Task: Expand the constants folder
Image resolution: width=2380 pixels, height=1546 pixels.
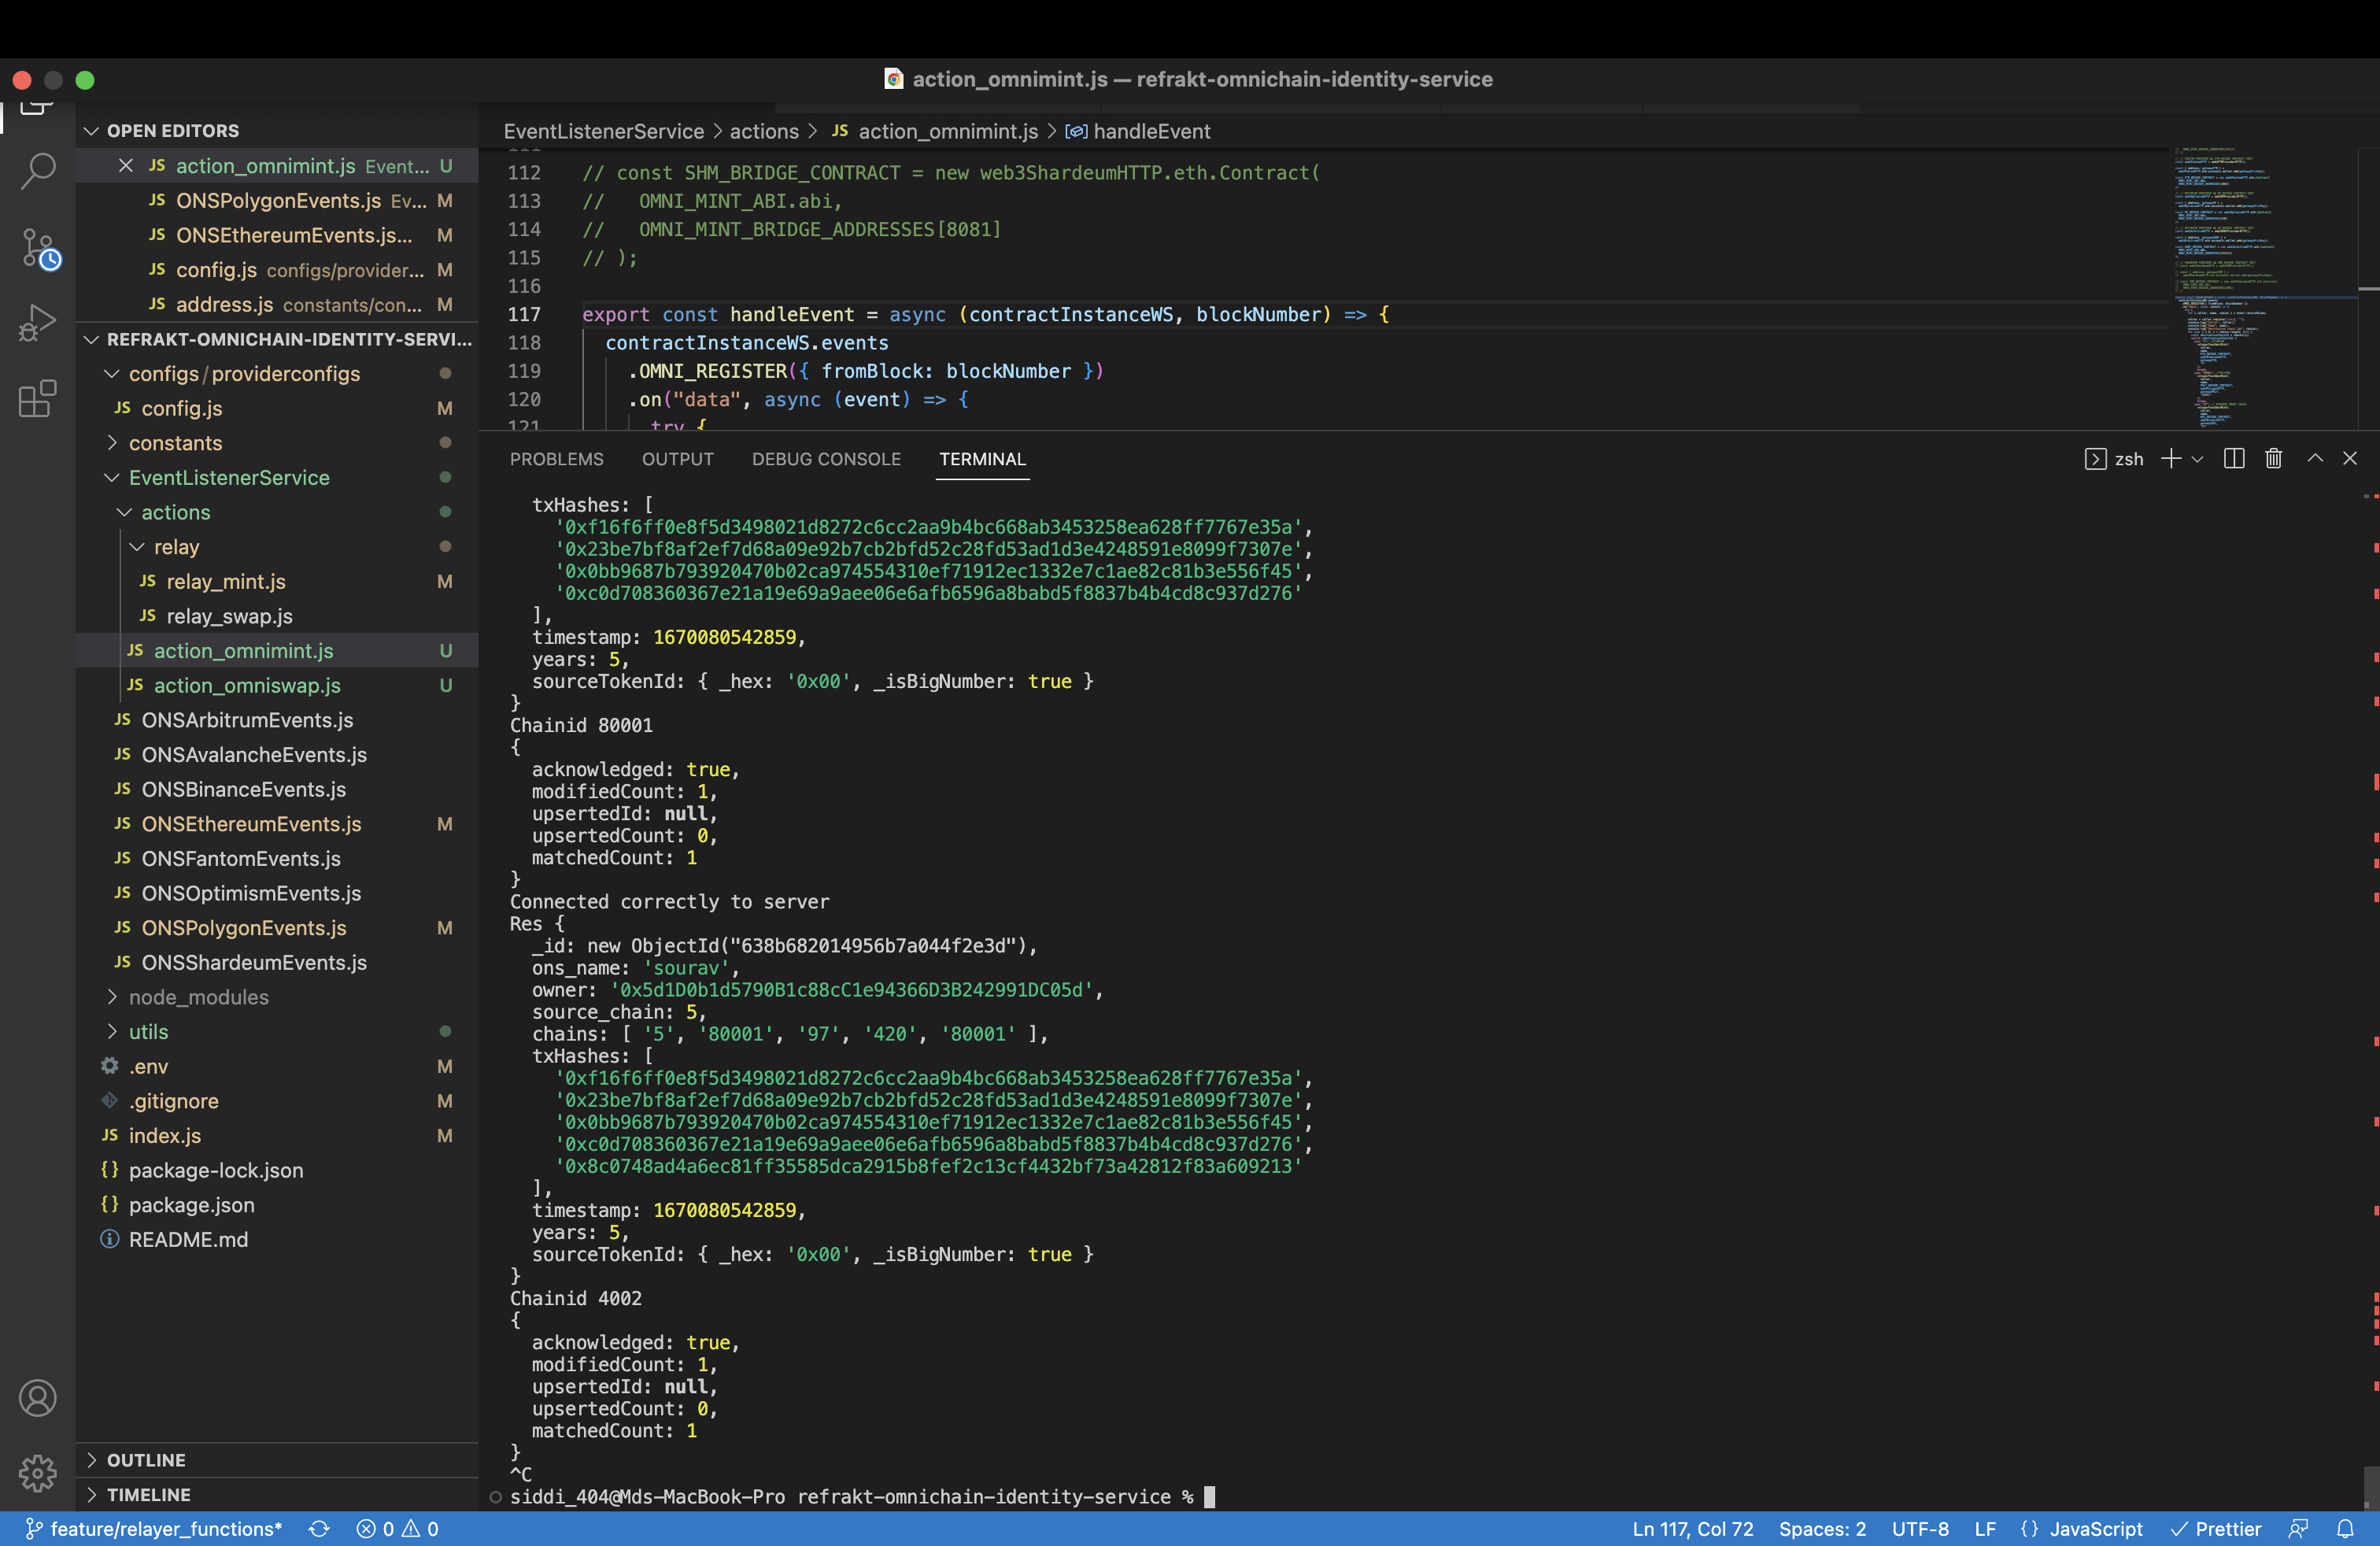Action: (276, 443)
